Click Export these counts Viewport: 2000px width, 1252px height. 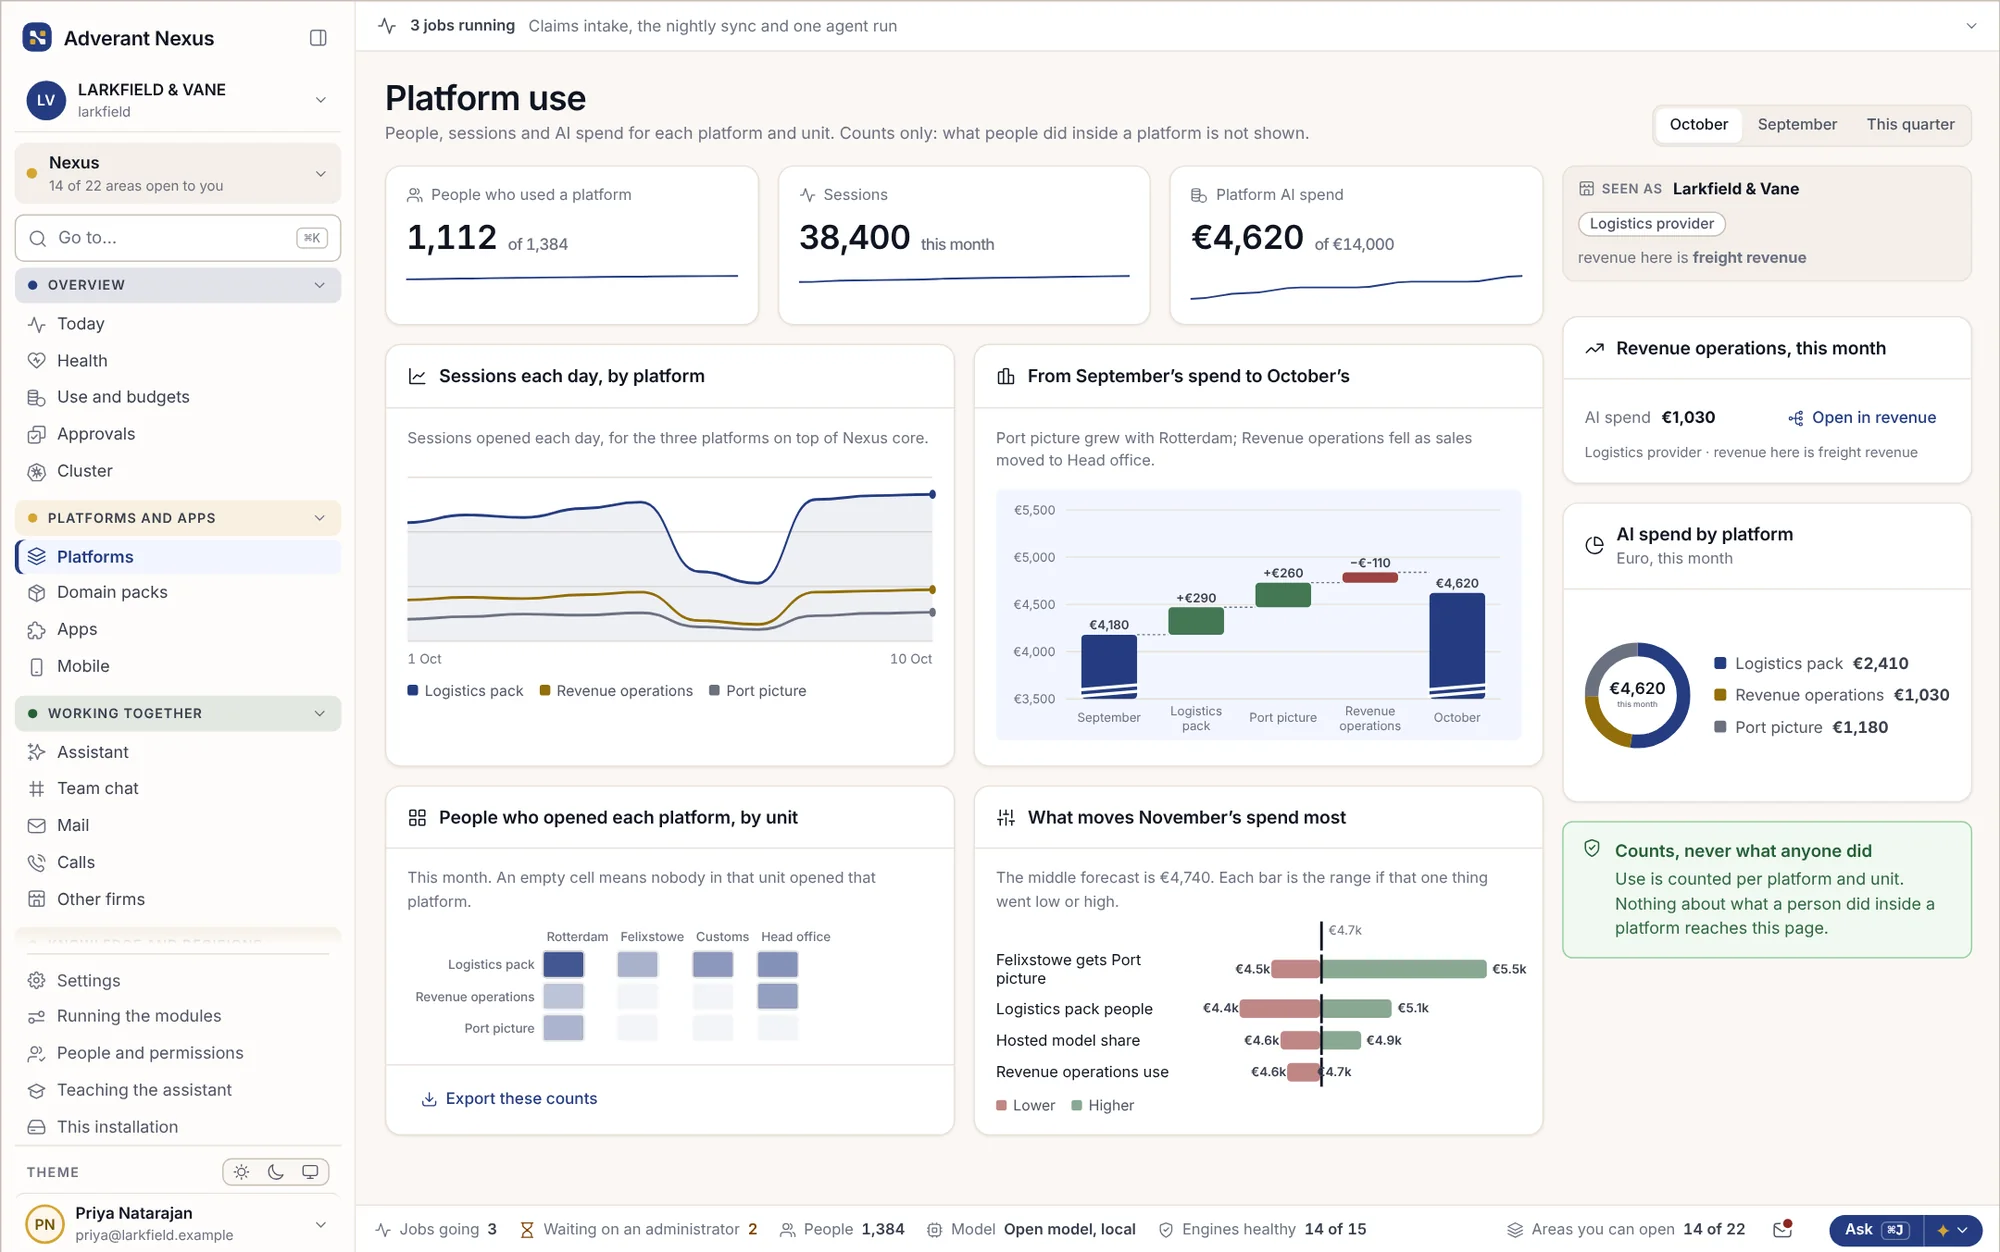tap(509, 1099)
